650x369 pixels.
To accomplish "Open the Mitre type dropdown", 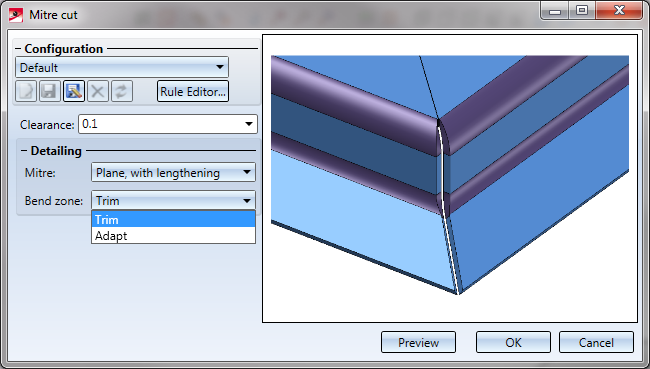I will (173, 172).
